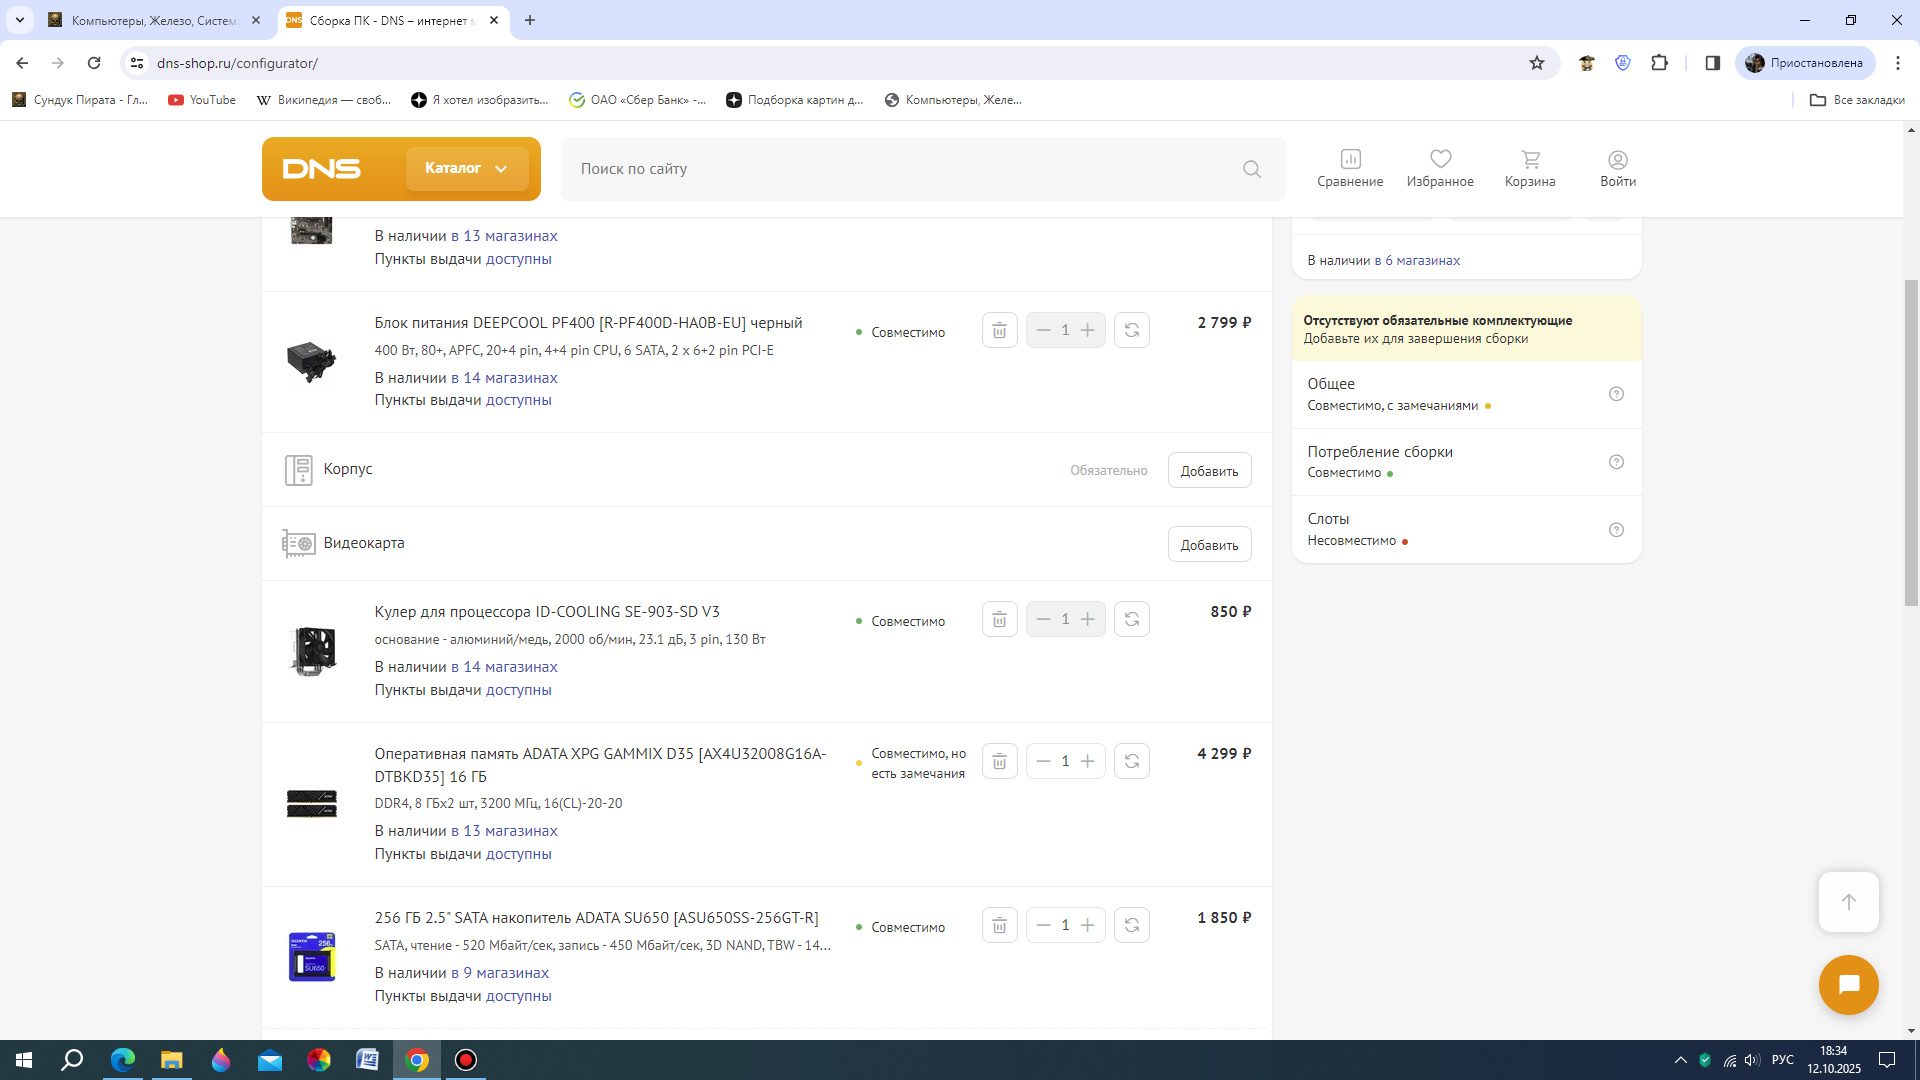Open the 14 магазинах link for cooler
The image size is (1920, 1080).
504,667
